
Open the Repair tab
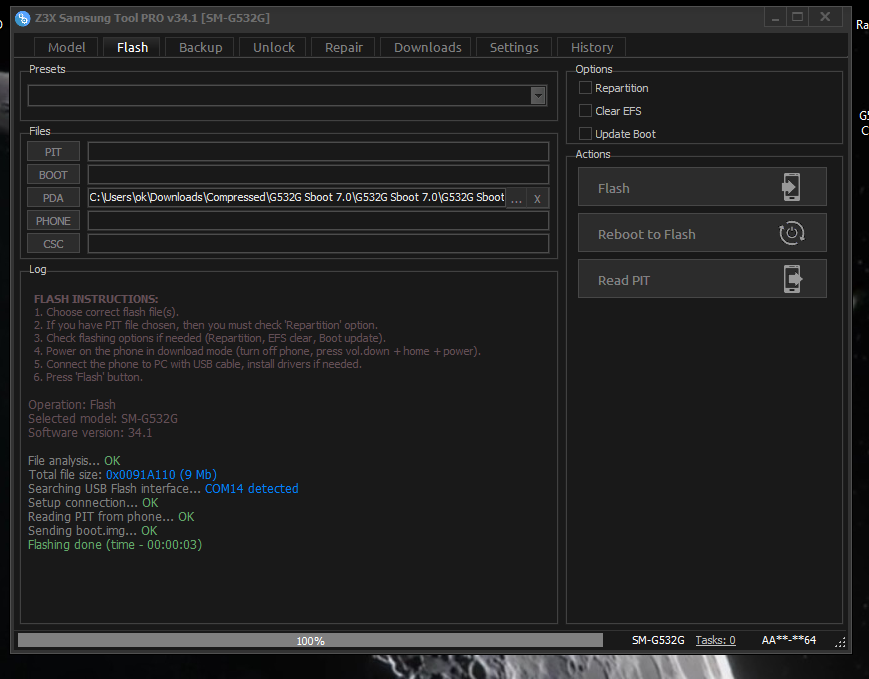[x=344, y=47]
